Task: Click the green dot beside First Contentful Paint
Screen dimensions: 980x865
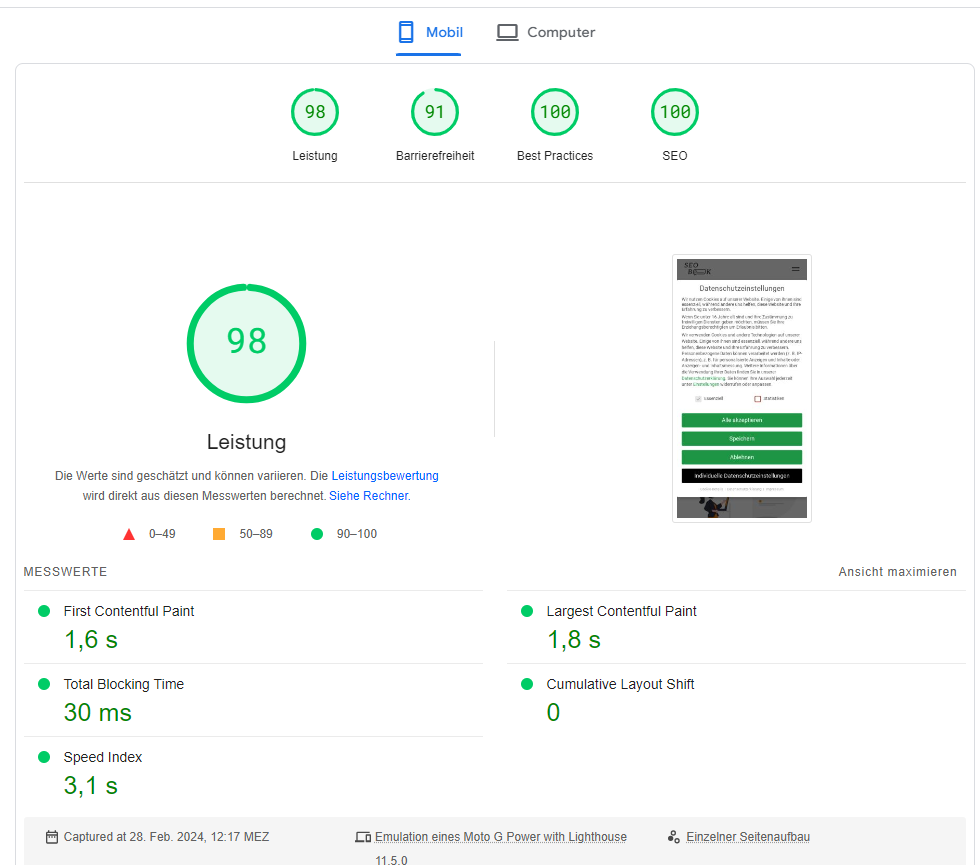Action: (x=42, y=610)
